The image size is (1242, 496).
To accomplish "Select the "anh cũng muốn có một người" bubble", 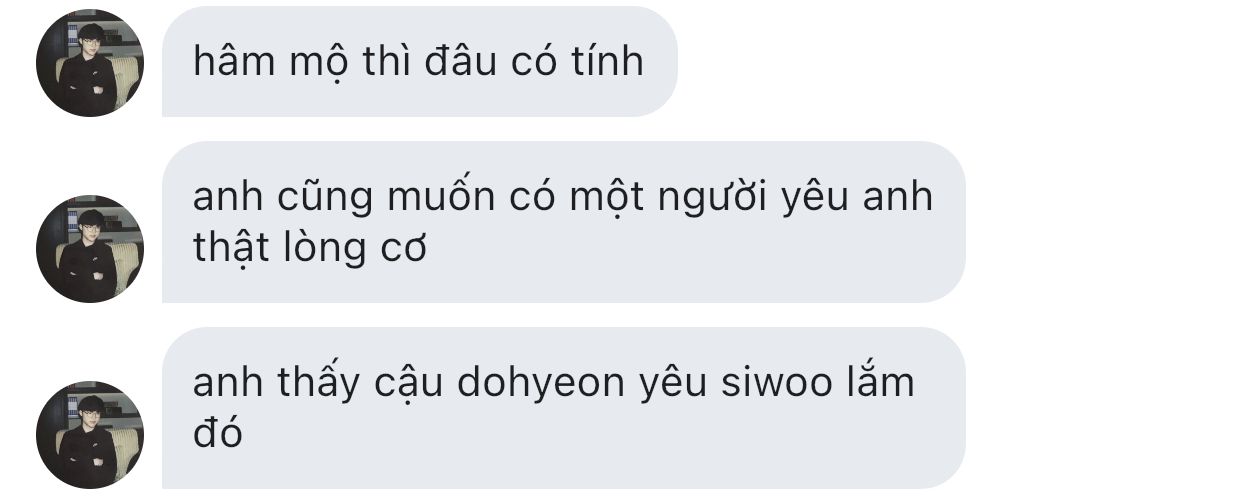I will point(563,222).
